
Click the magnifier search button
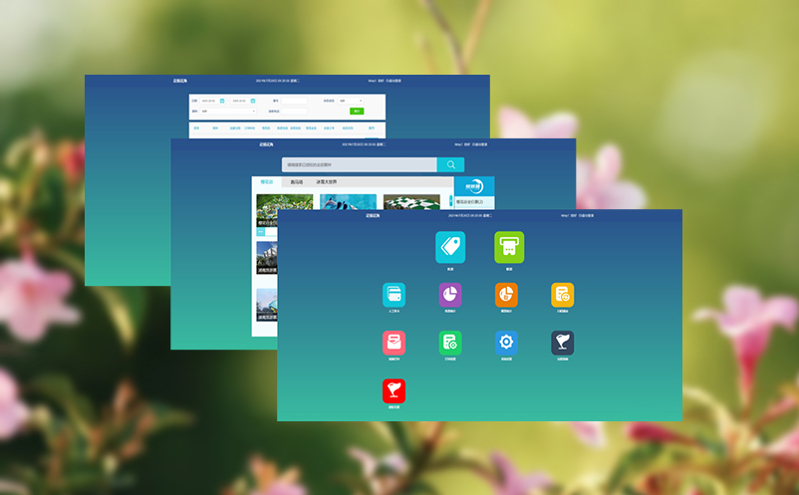[451, 165]
